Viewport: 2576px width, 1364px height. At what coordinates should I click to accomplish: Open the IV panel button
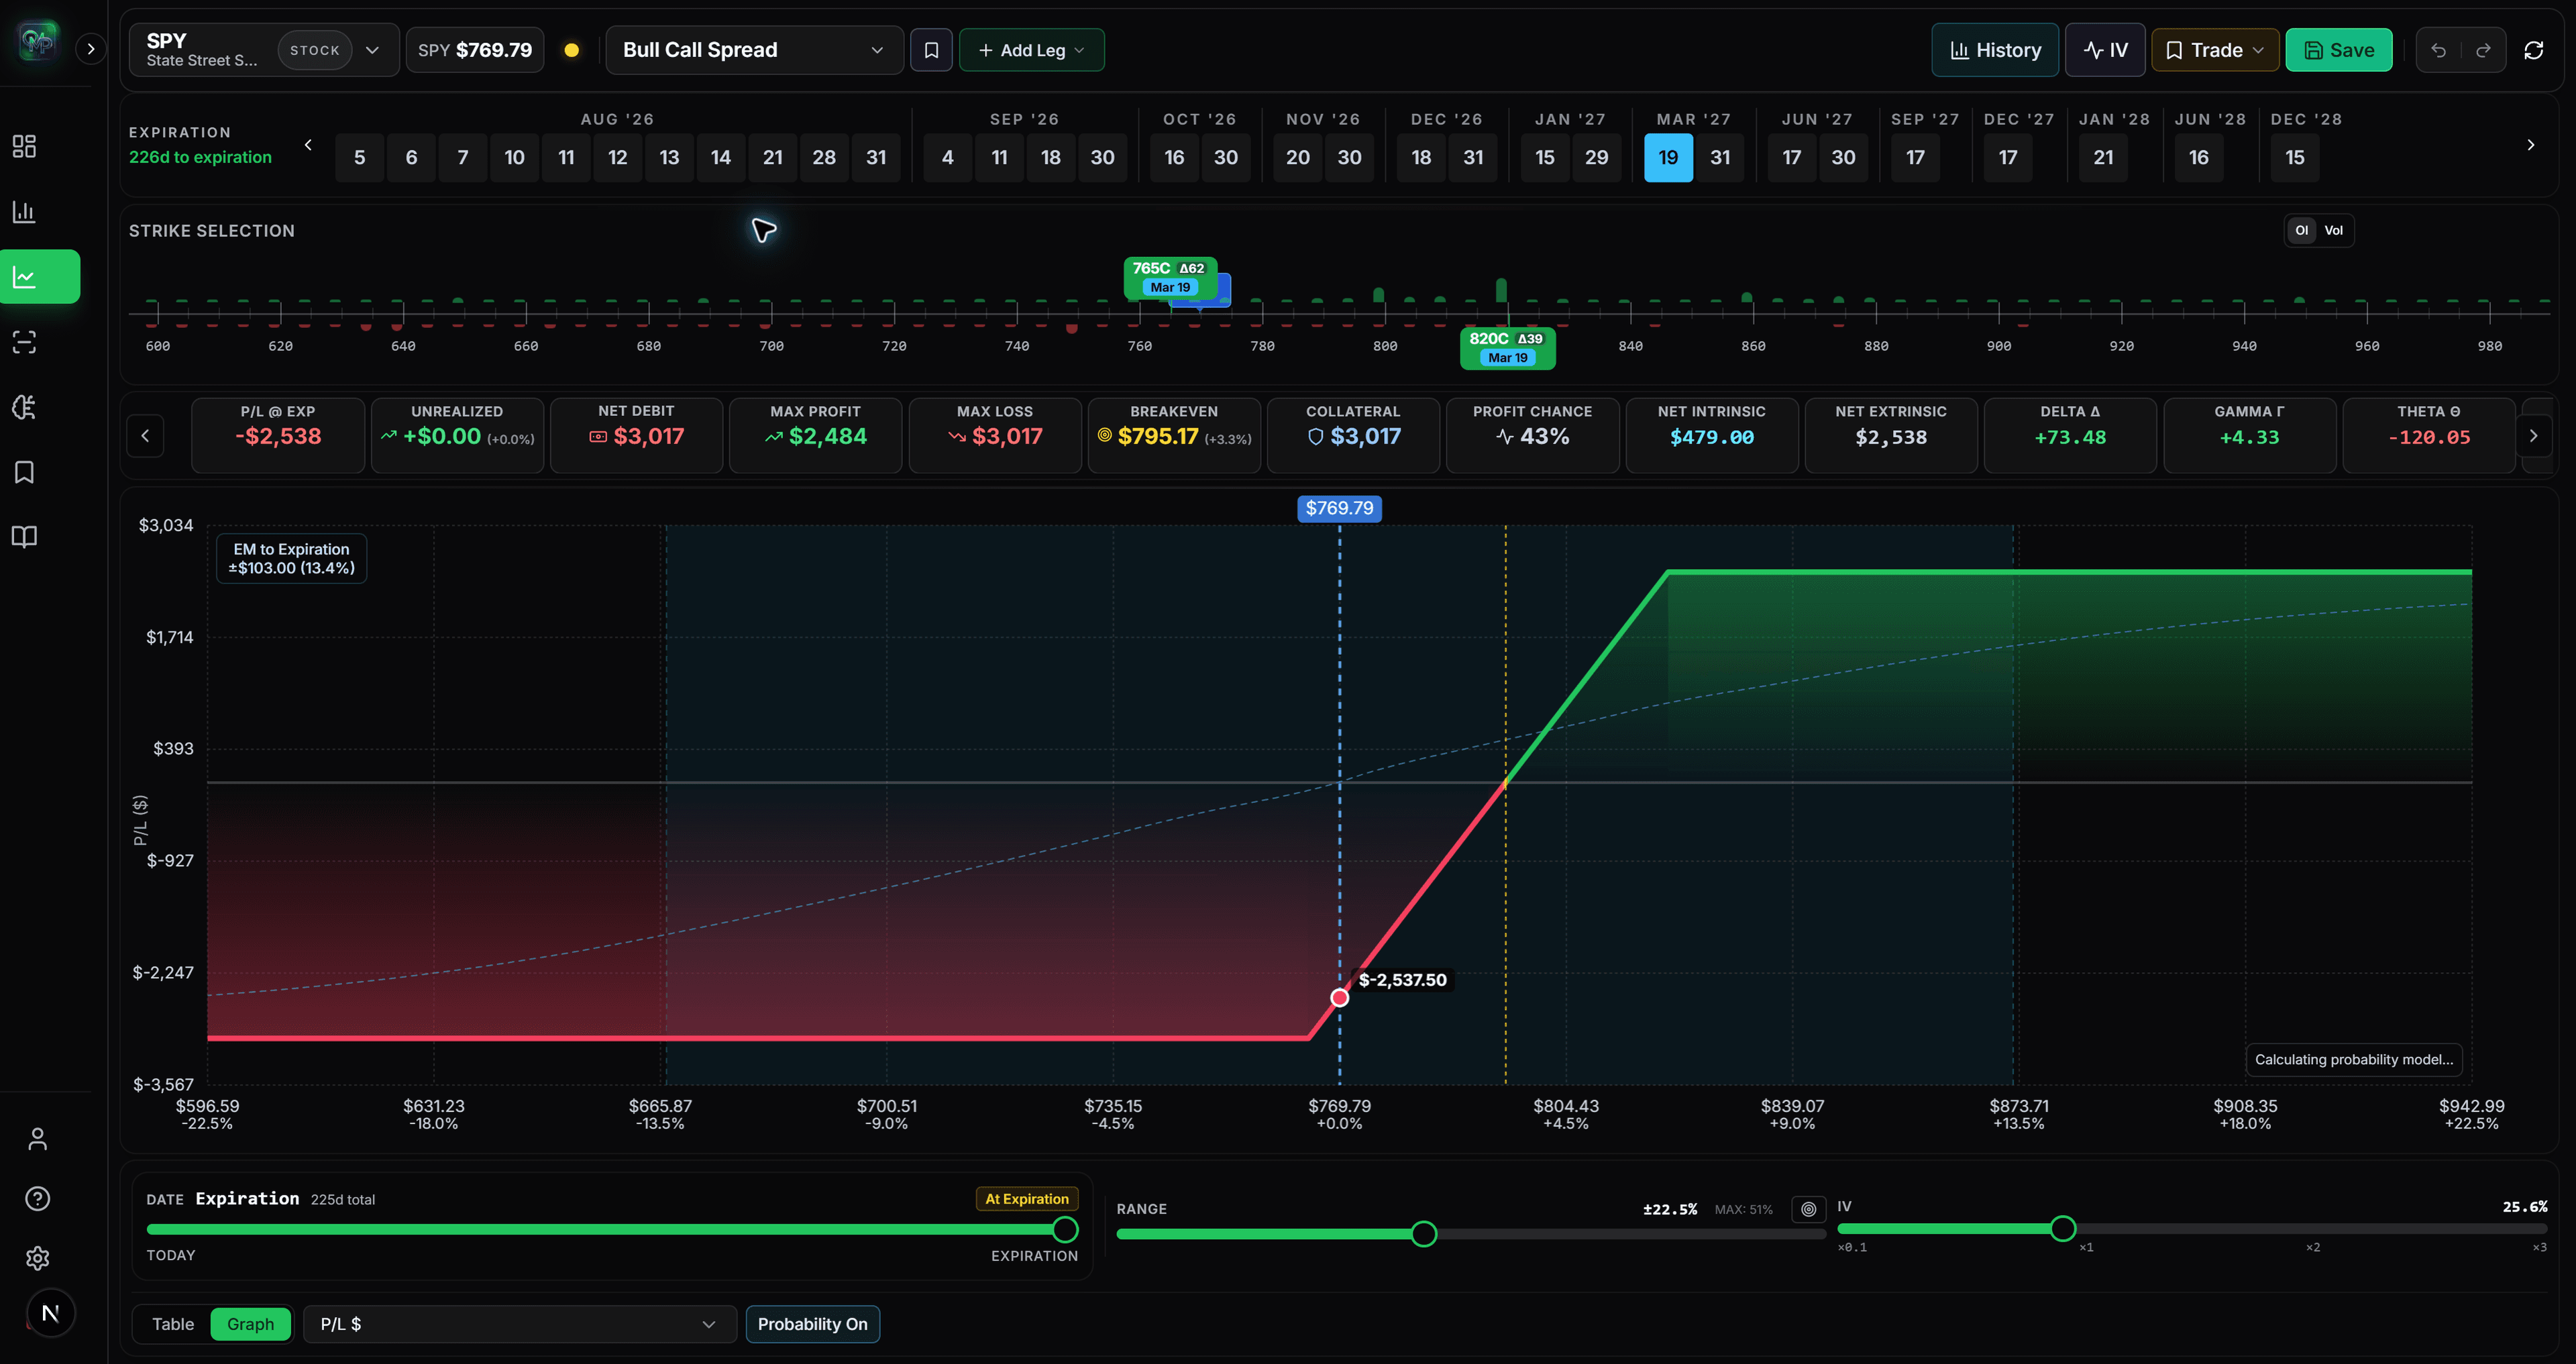[2105, 50]
